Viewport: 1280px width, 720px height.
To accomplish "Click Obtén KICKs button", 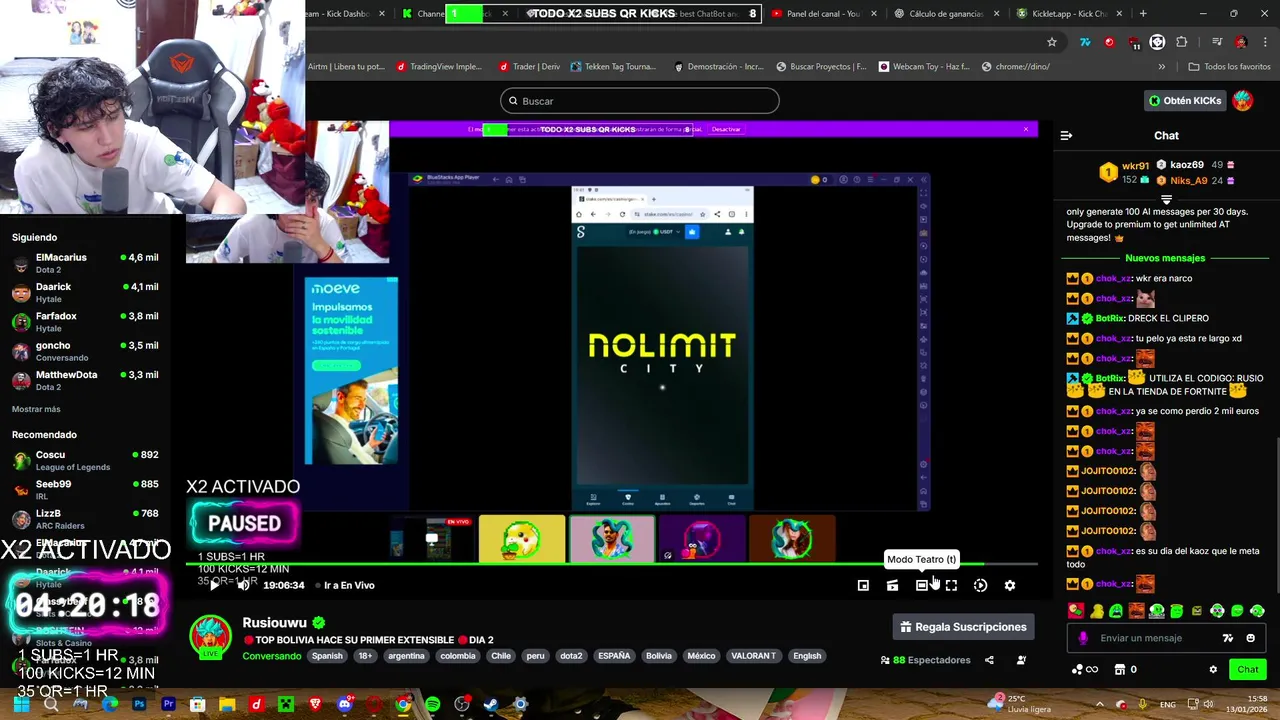I will [1185, 100].
